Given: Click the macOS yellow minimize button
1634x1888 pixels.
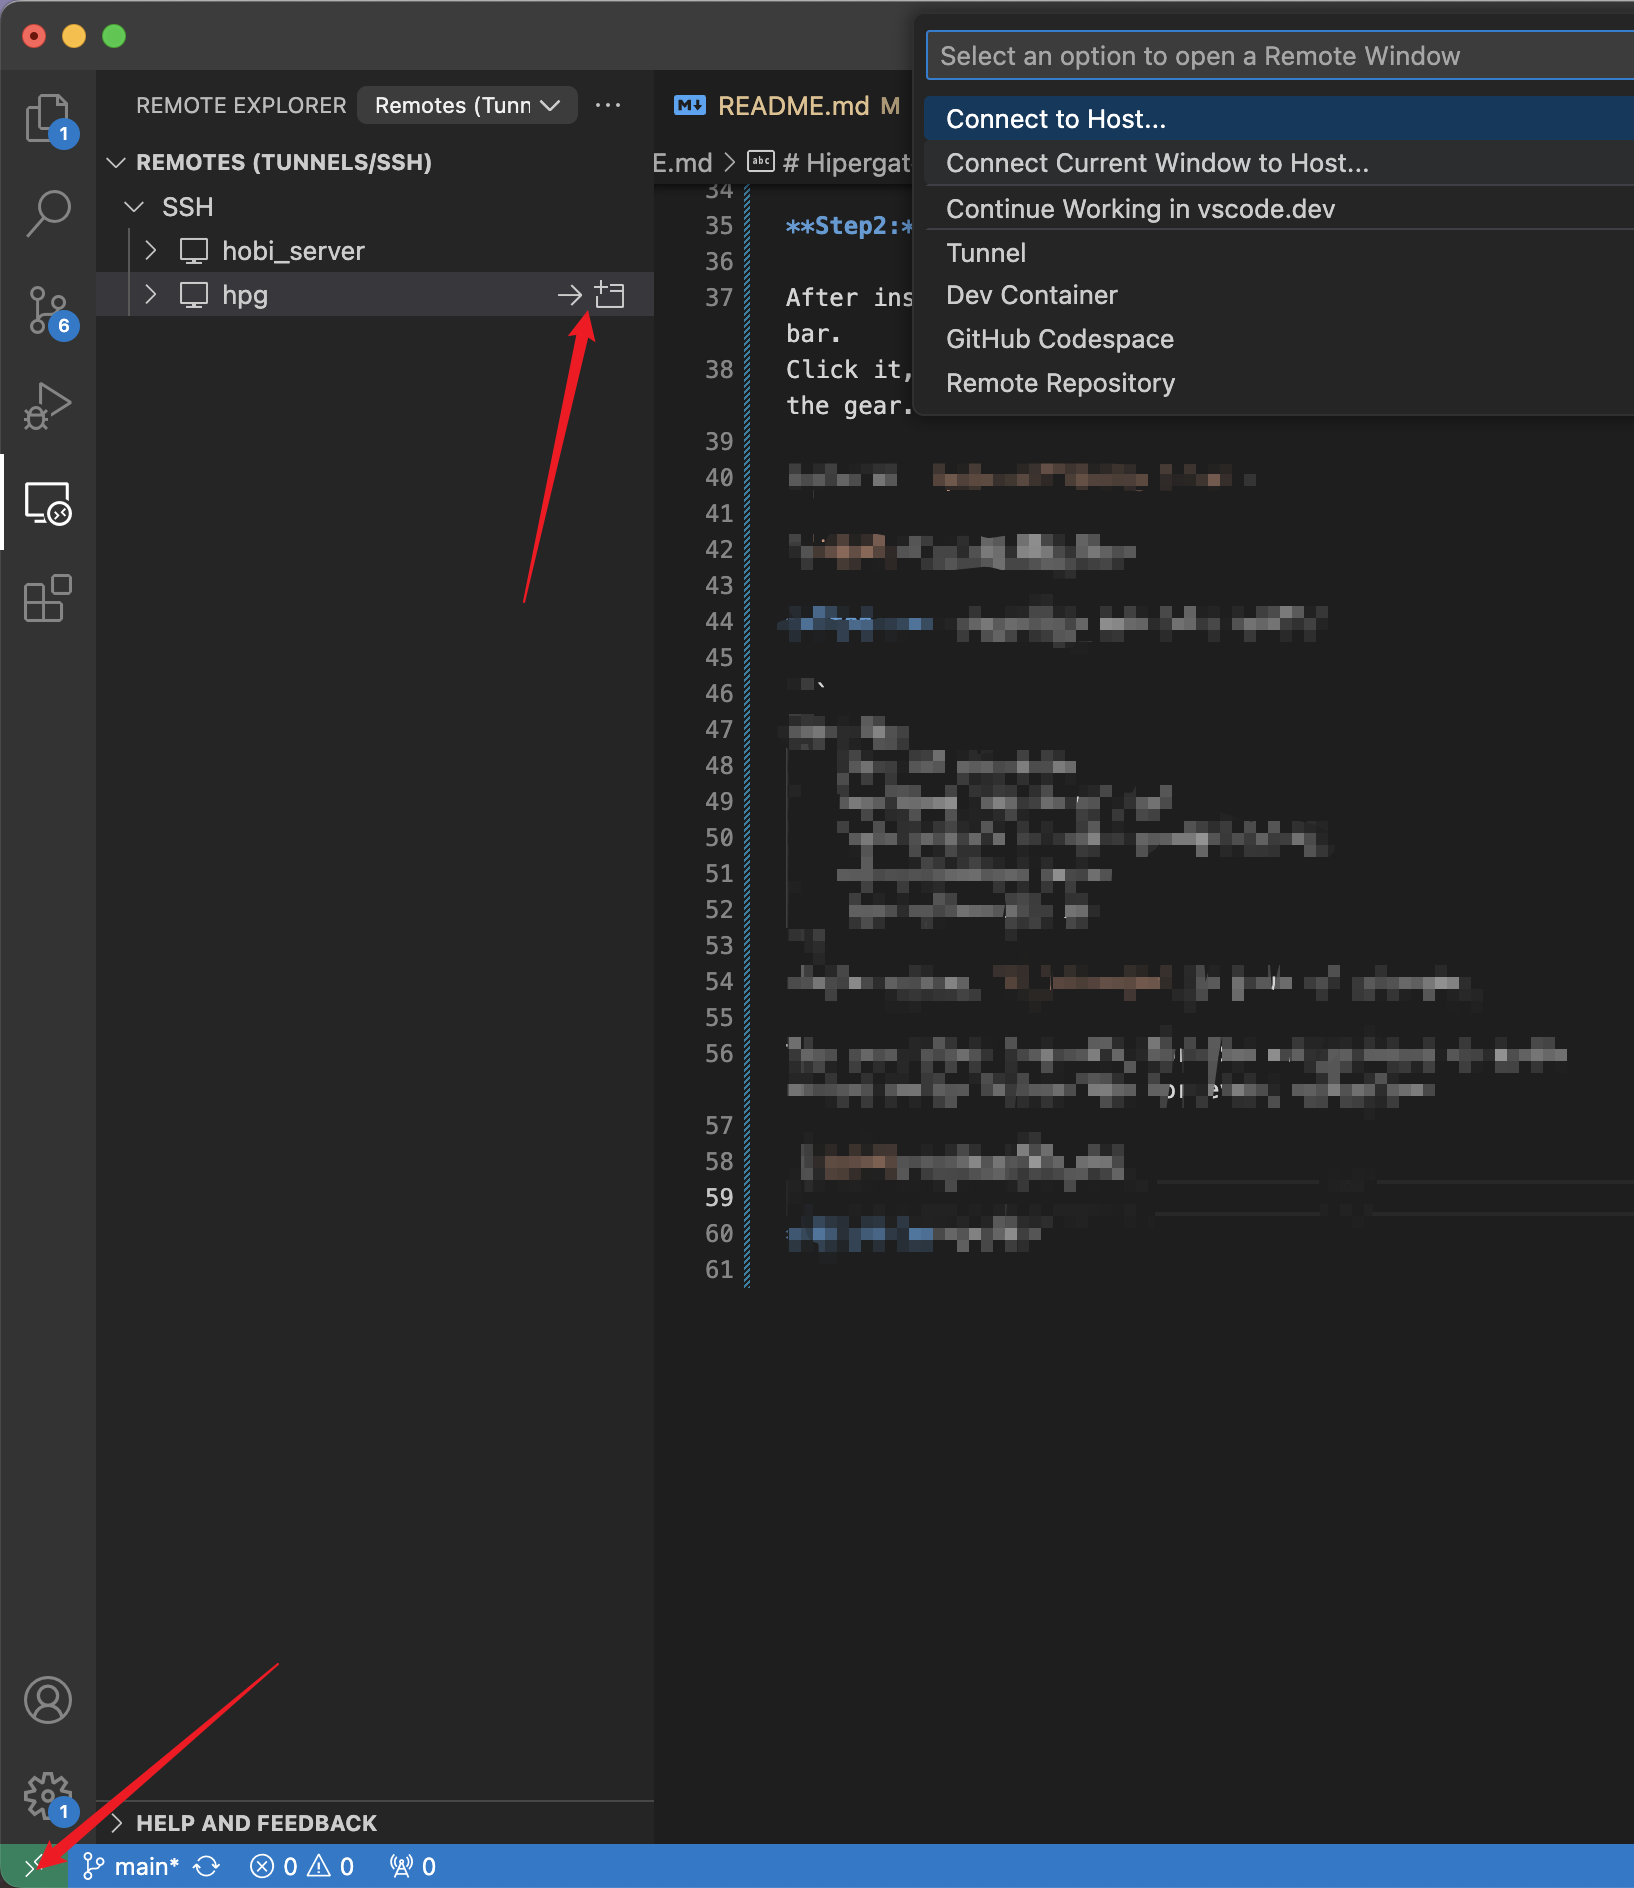Looking at the screenshot, I should [74, 36].
